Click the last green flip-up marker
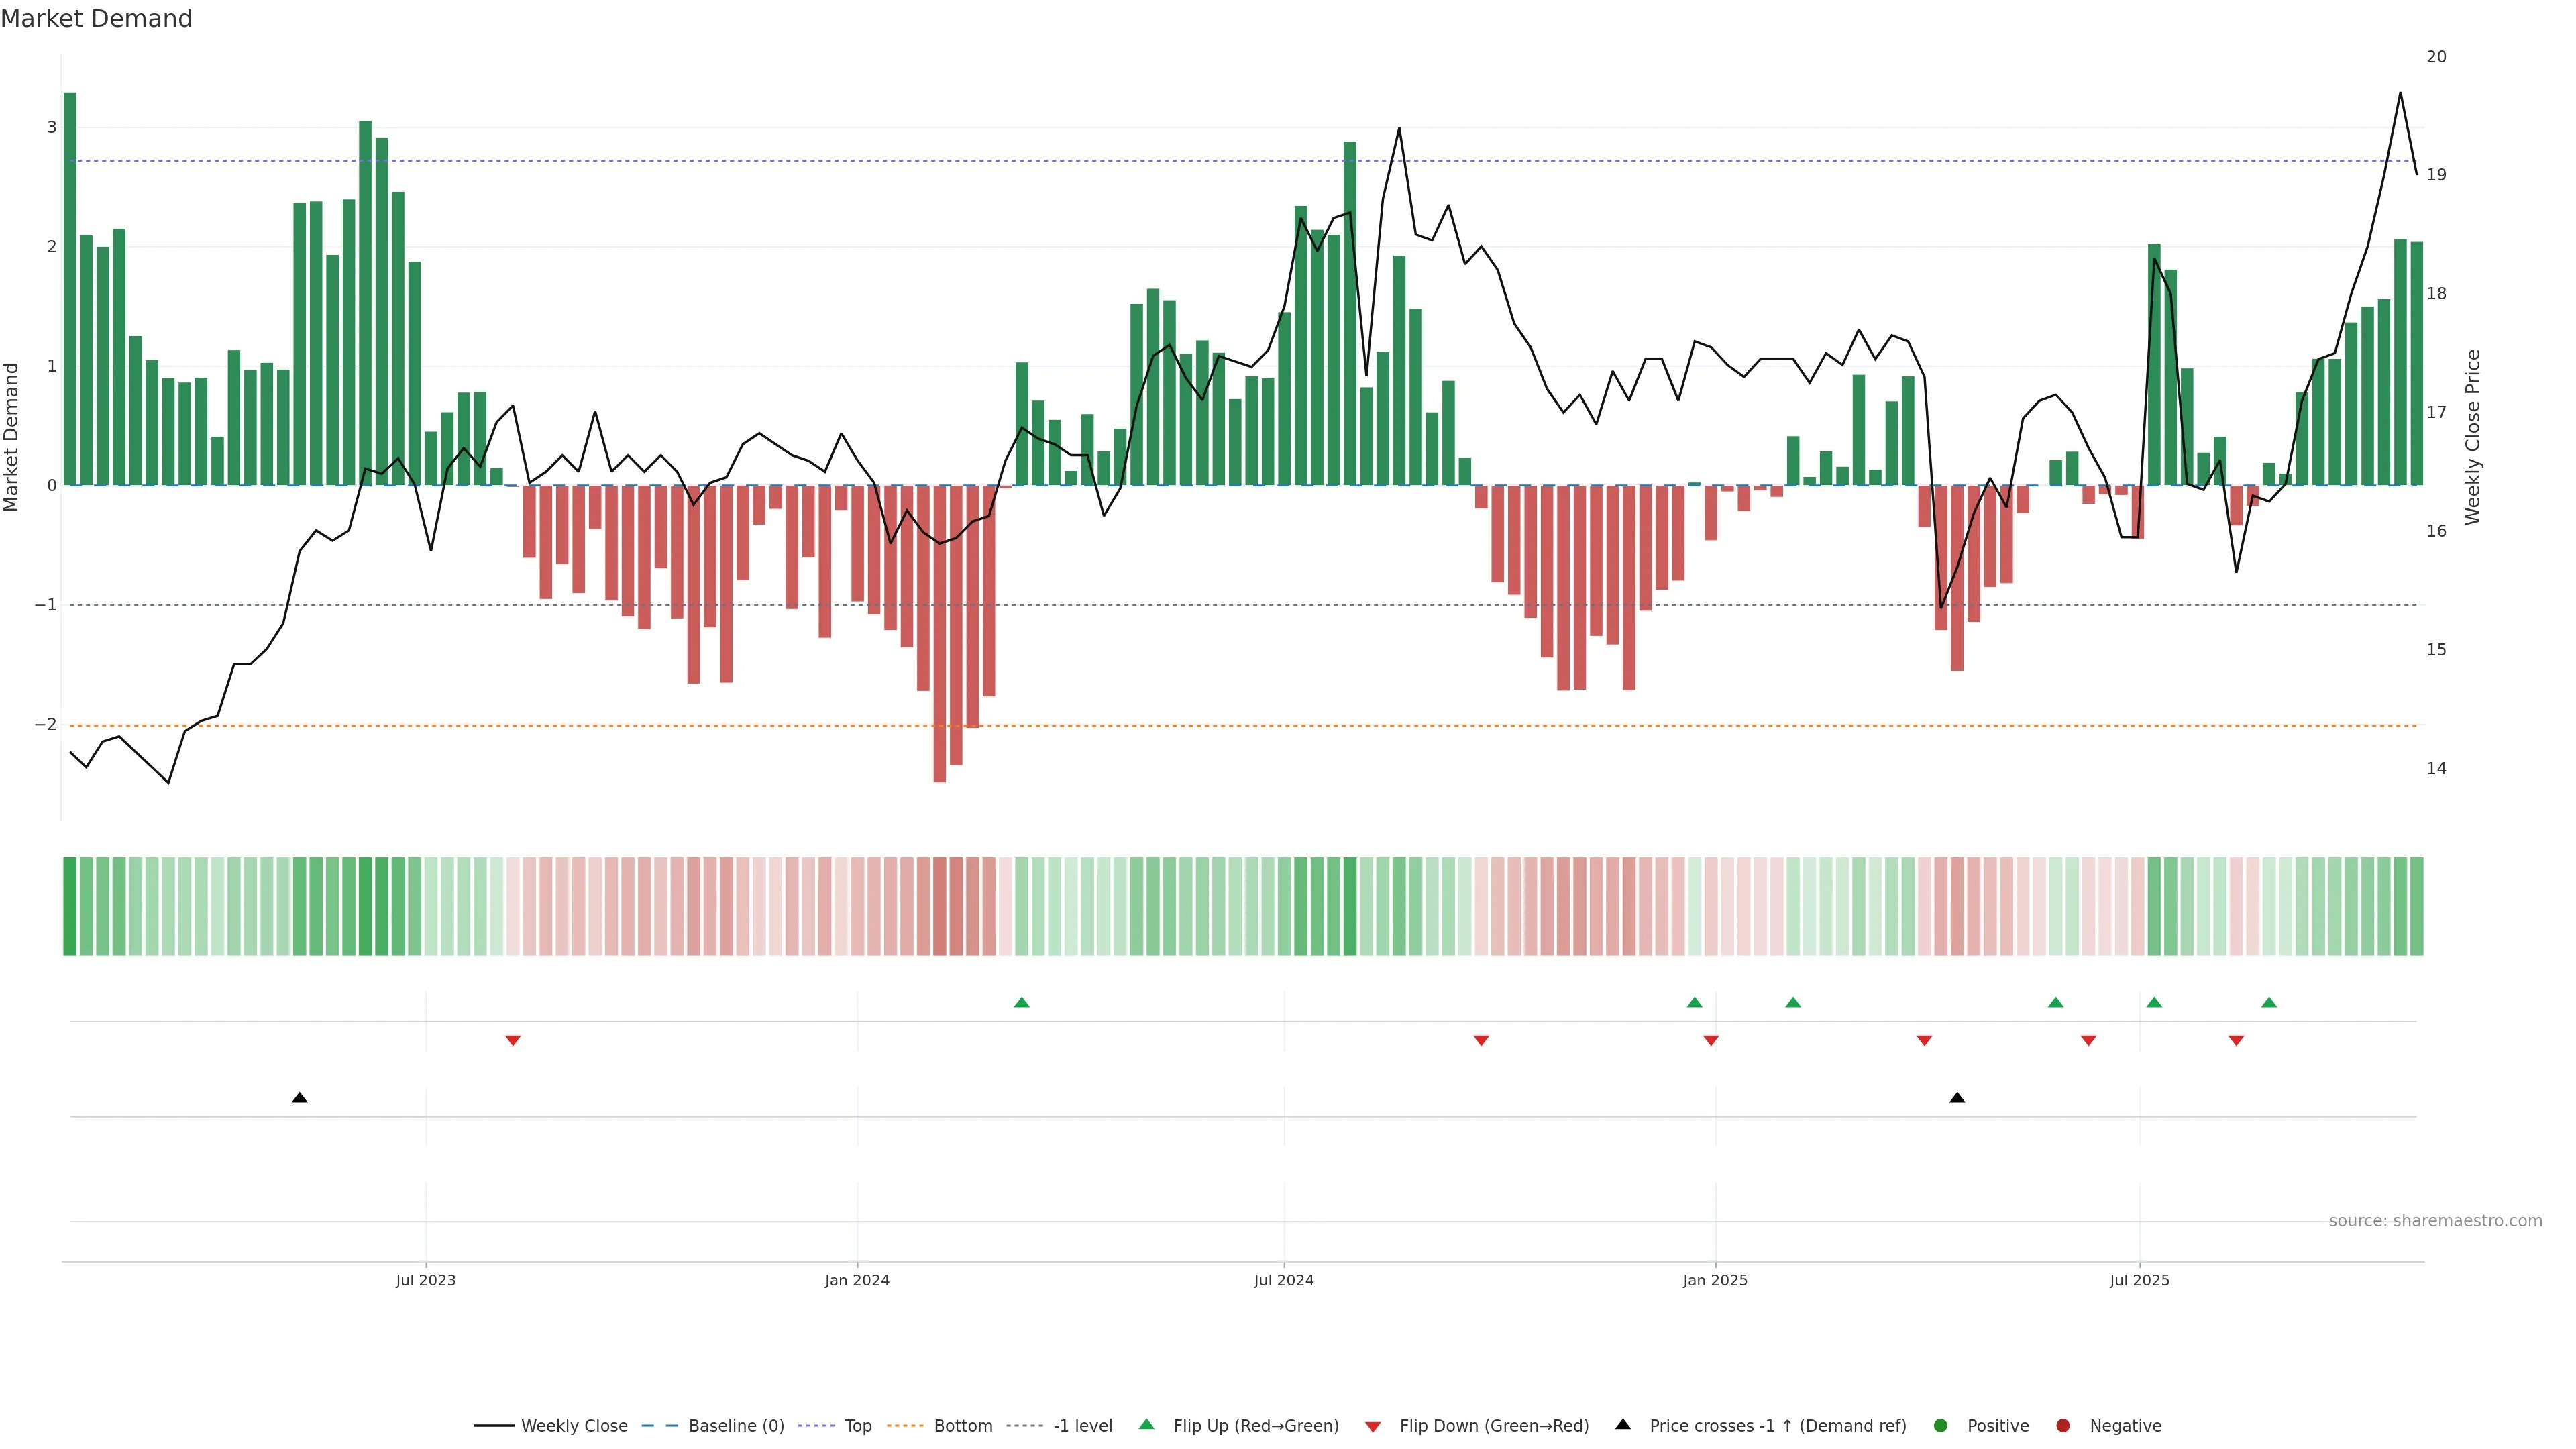2576x1449 pixels. tap(2269, 1003)
